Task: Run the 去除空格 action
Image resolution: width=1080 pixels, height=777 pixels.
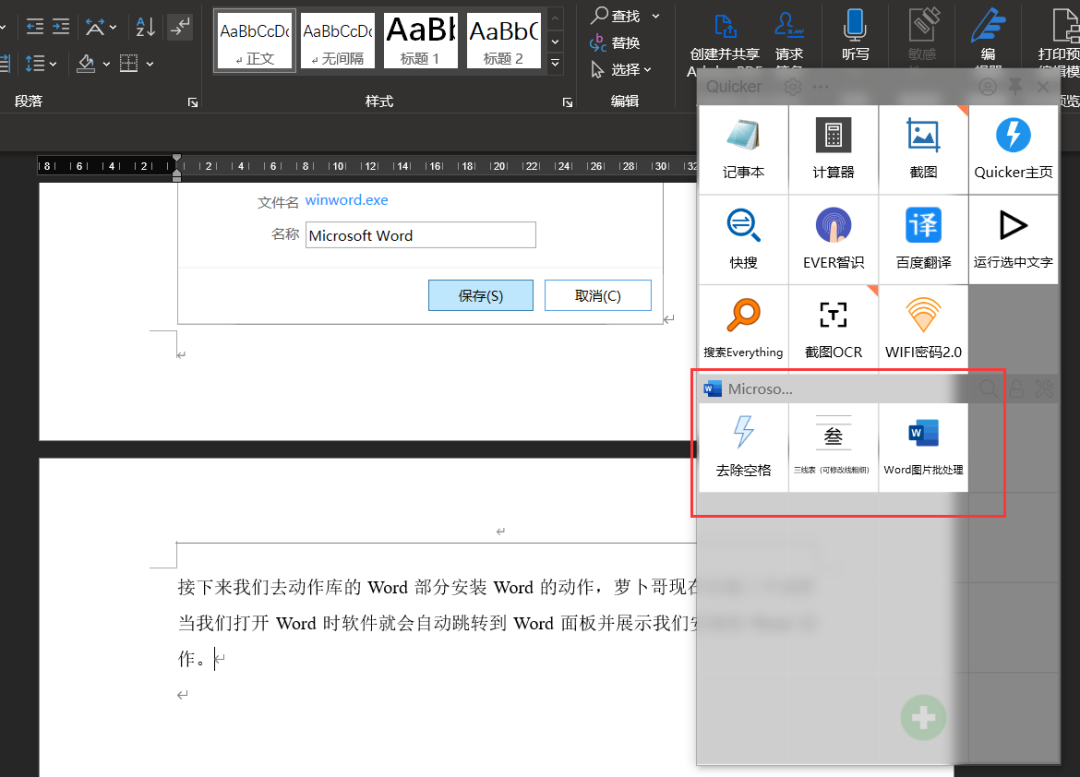Action: [x=743, y=447]
